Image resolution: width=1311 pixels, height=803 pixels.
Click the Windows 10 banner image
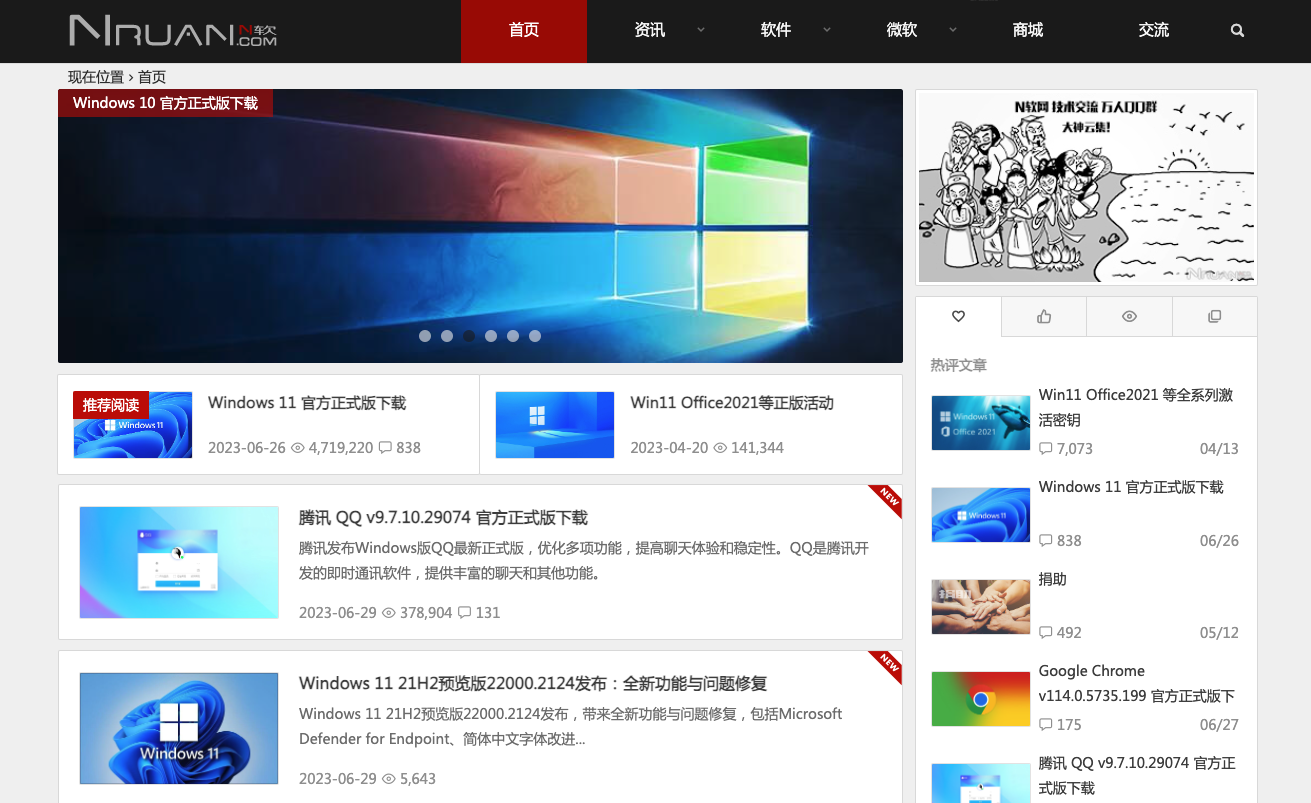tap(480, 226)
